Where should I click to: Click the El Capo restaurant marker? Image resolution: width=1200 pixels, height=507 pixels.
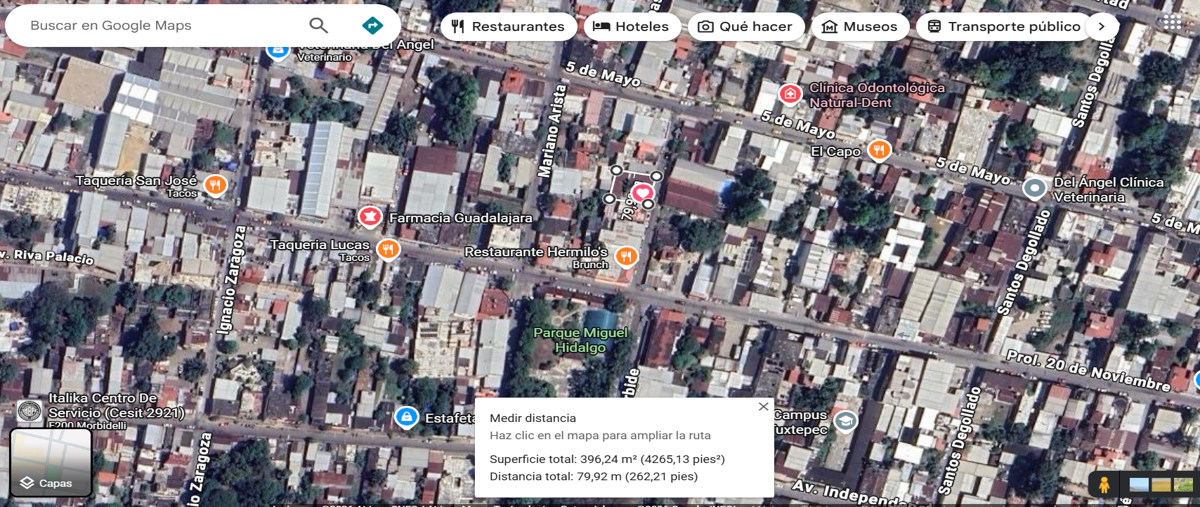point(879,150)
